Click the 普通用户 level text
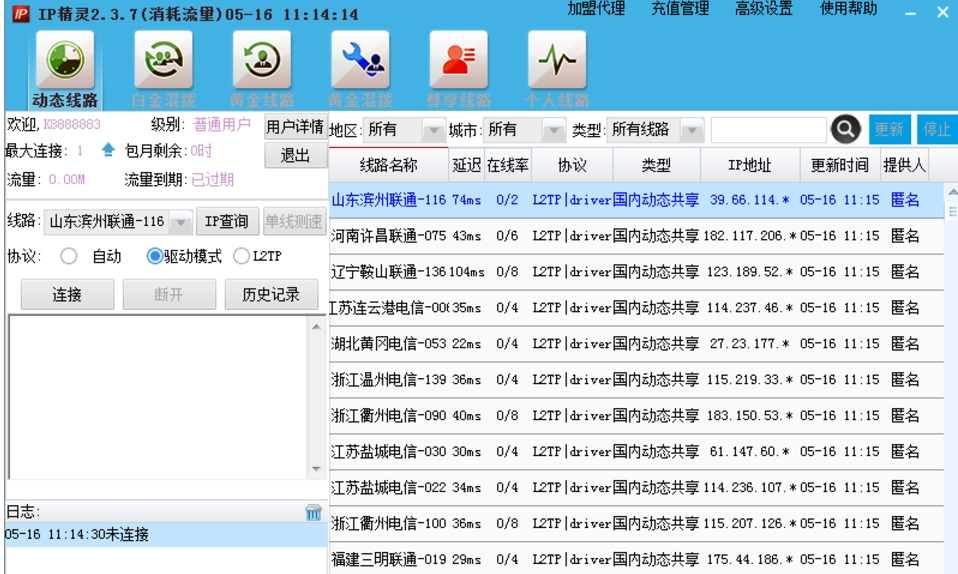The width and height of the screenshot is (958, 574). click(222, 125)
